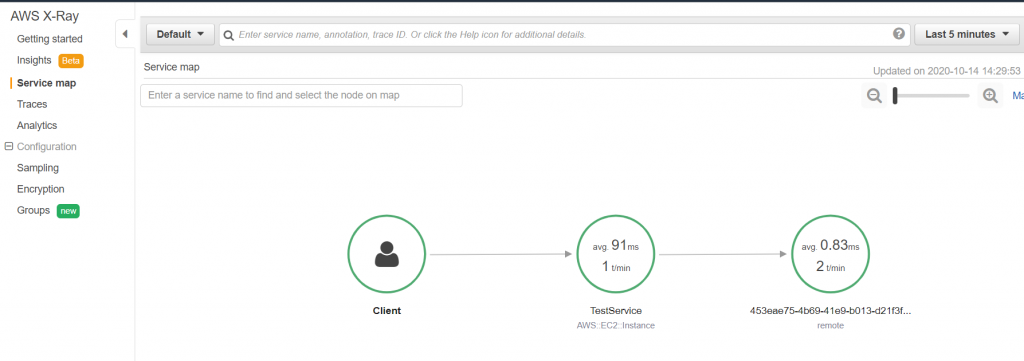Viewport: 1024px width, 361px height.
Task: Click the zoom in magnifier icon
Action: (x=990, y=96)
